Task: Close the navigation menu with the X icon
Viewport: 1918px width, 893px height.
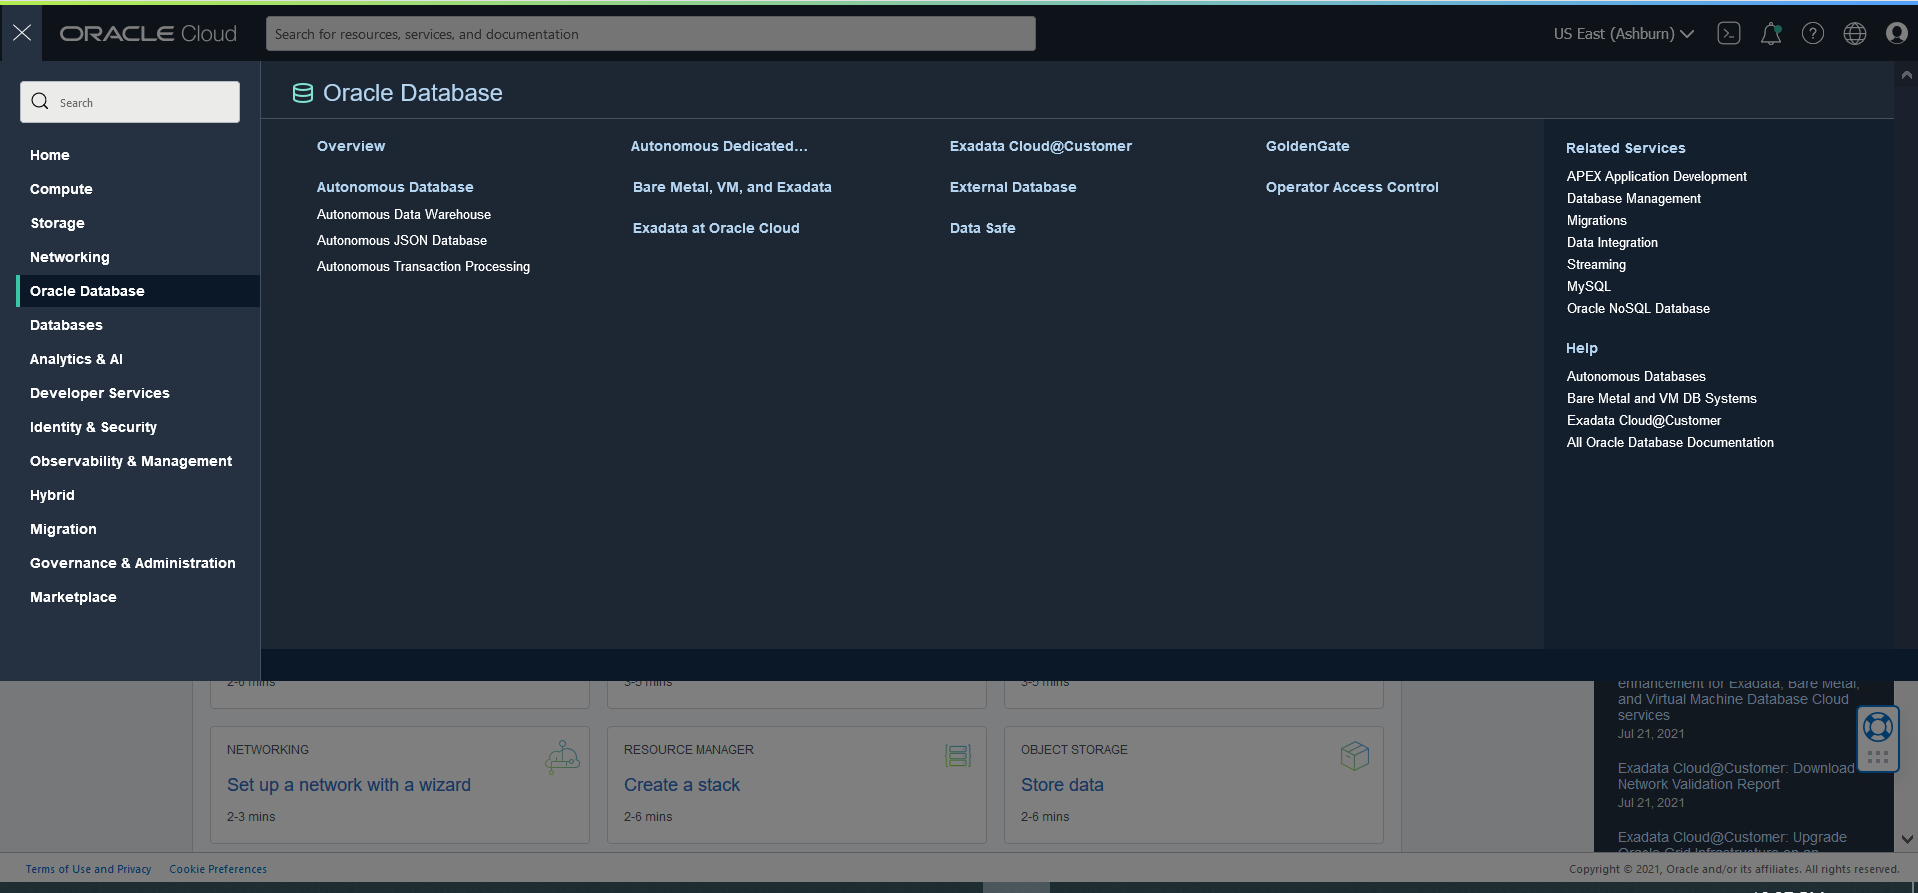Action: tap(22, 33)
